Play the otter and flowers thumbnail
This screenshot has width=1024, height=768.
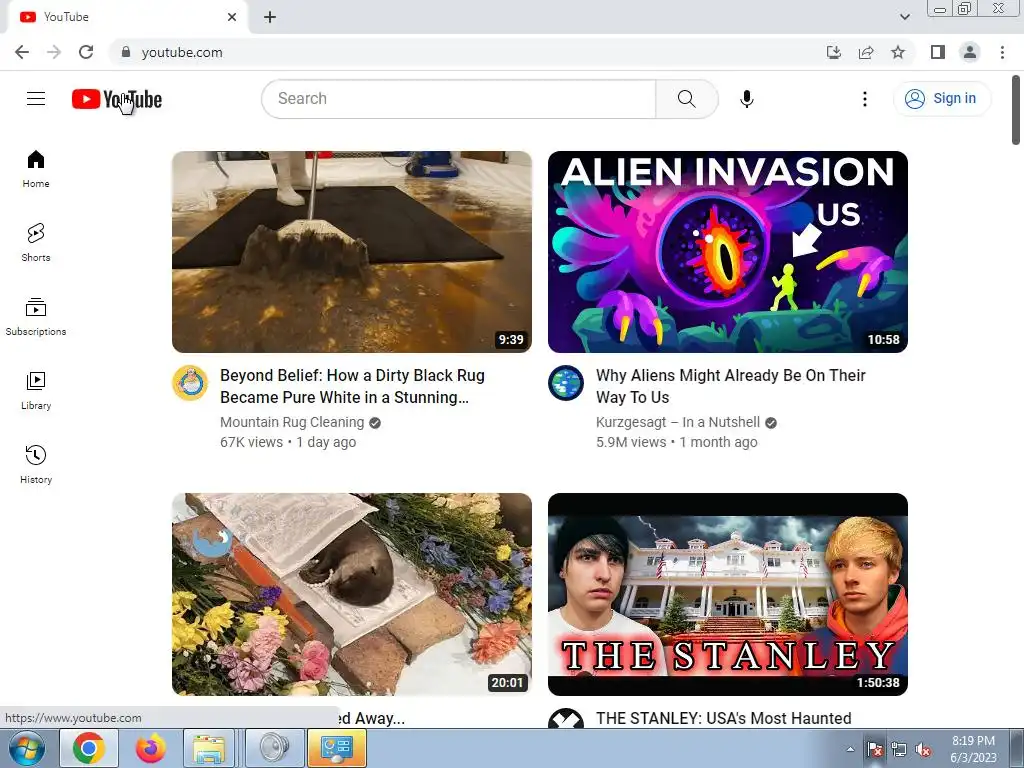tap(352, 594)
